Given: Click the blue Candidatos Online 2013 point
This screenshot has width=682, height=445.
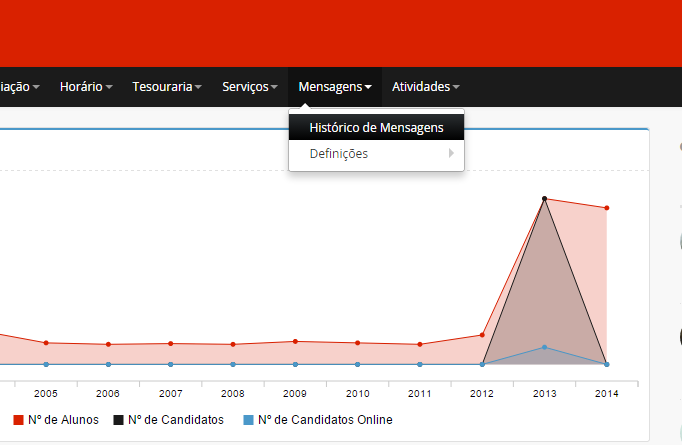Looking at the screenshot, I should 544,347.
